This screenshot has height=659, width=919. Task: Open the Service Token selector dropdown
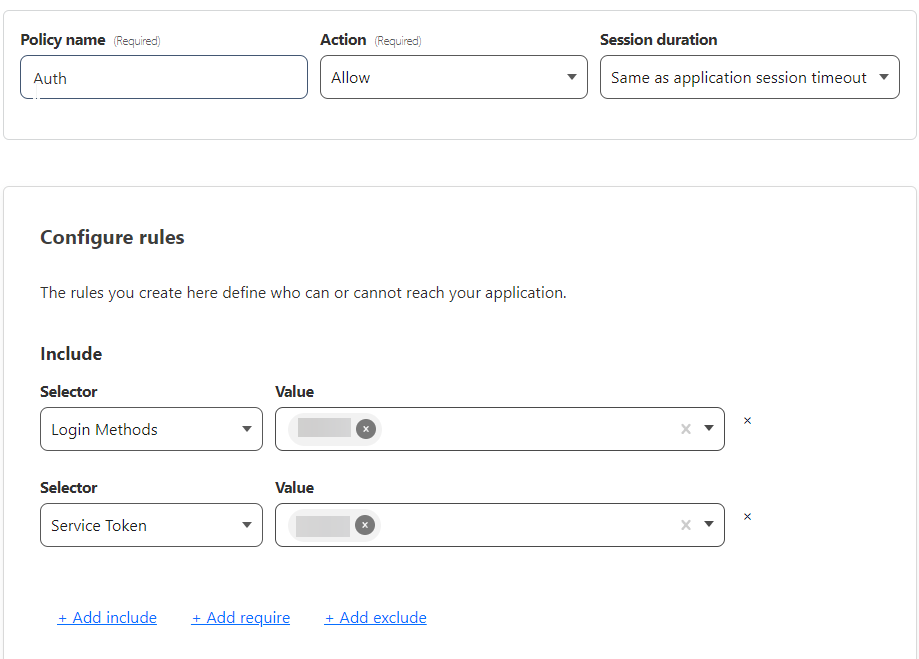point(151,525)
